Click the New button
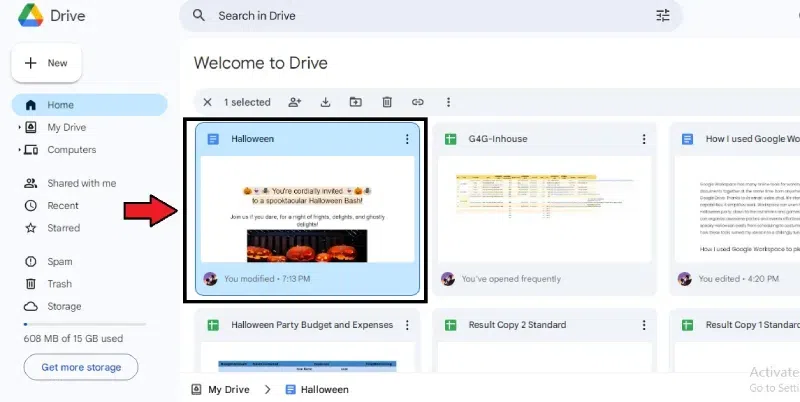800x402 pixels. point(46,63)
